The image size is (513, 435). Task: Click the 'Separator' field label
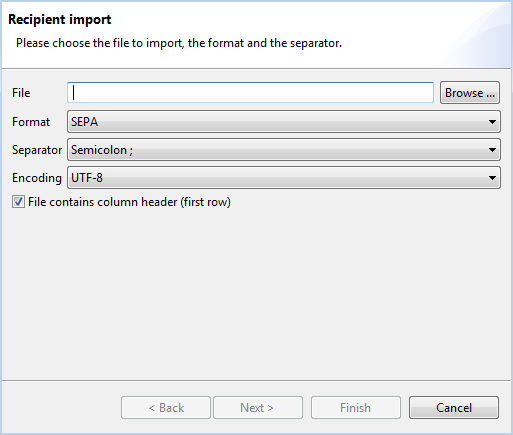pos(37,150)
